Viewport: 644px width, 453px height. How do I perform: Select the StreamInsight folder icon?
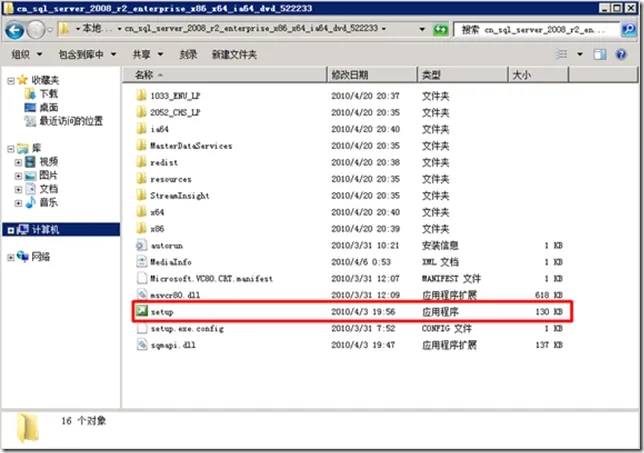tap(141, 195)
